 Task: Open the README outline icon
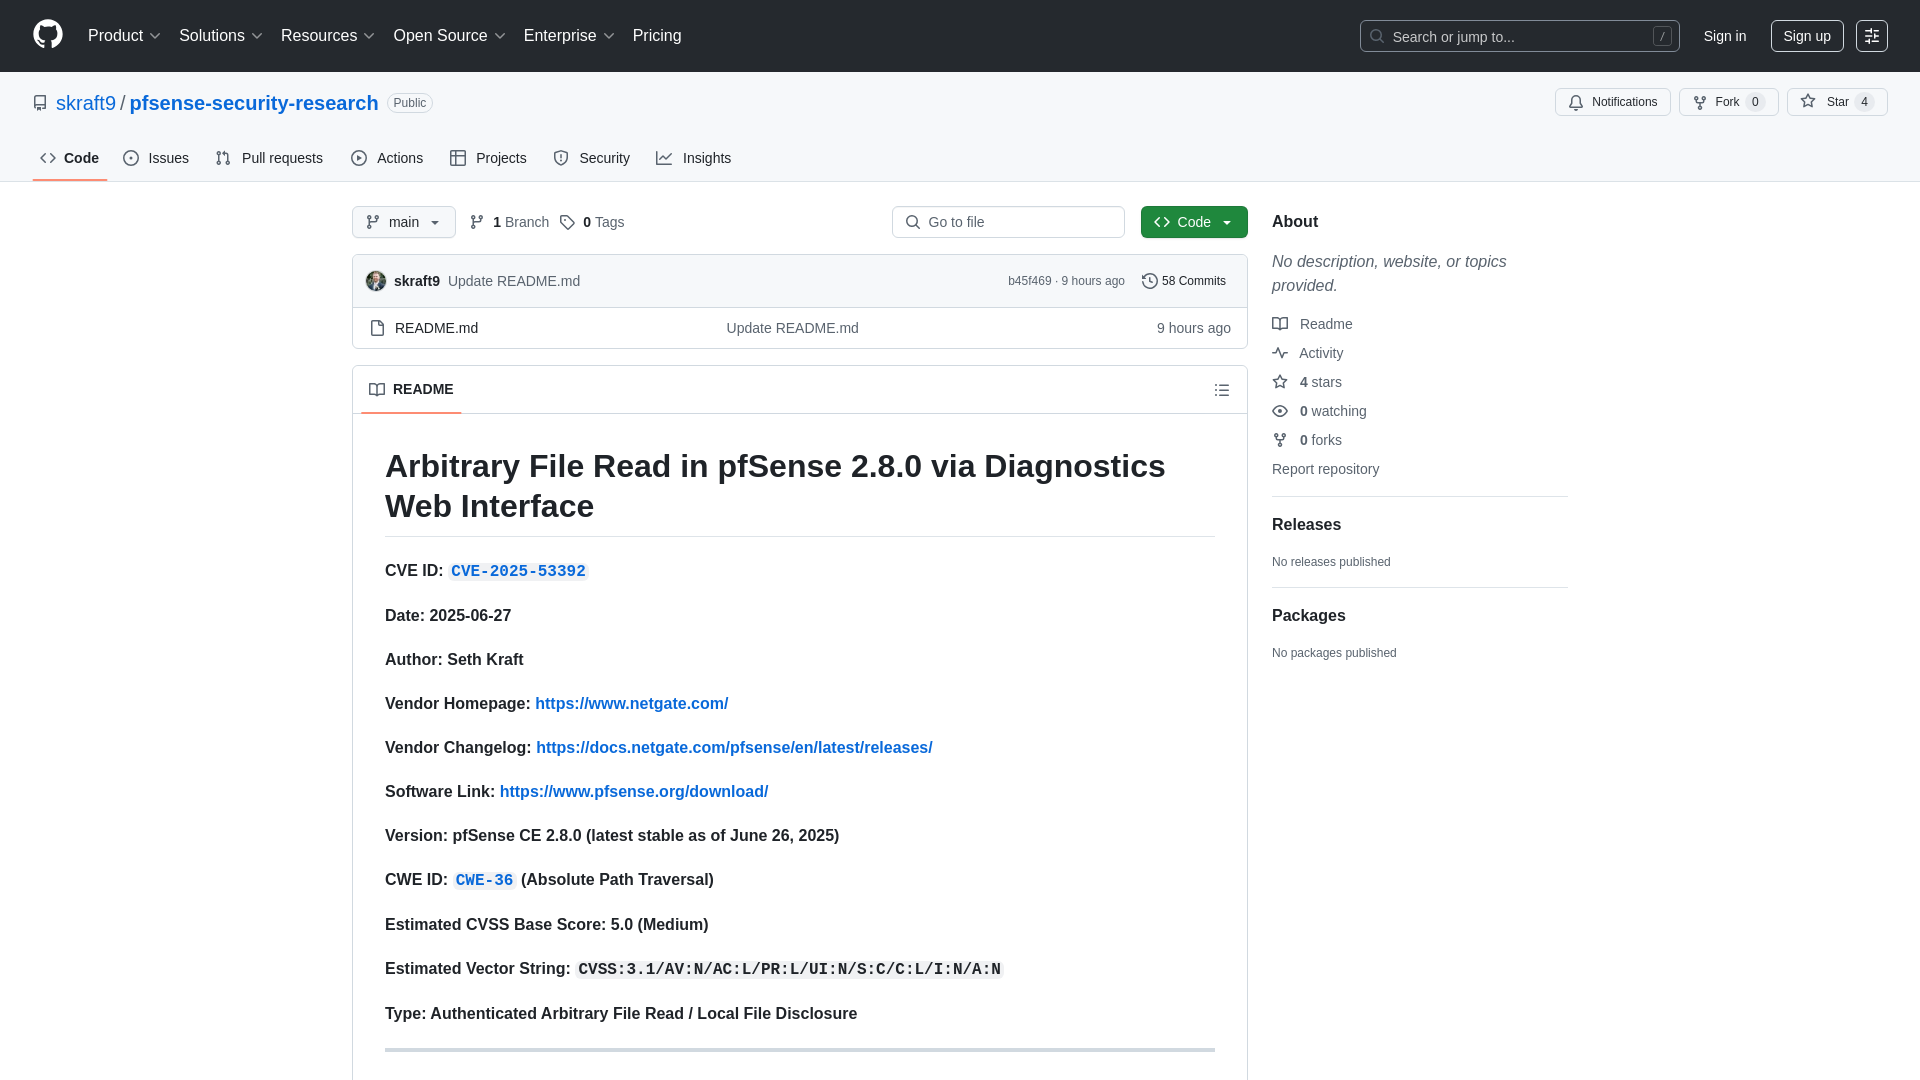click(x=1222, y=390)
